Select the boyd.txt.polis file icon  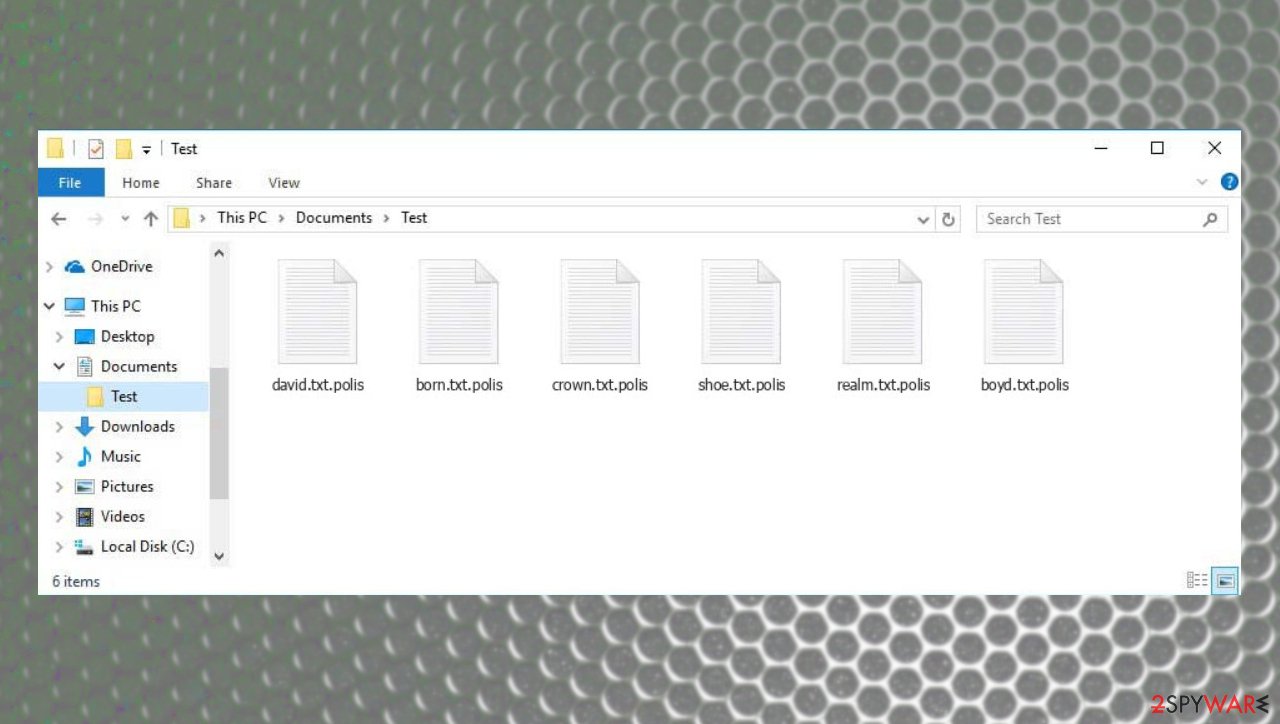click(x=1024, y=311)
